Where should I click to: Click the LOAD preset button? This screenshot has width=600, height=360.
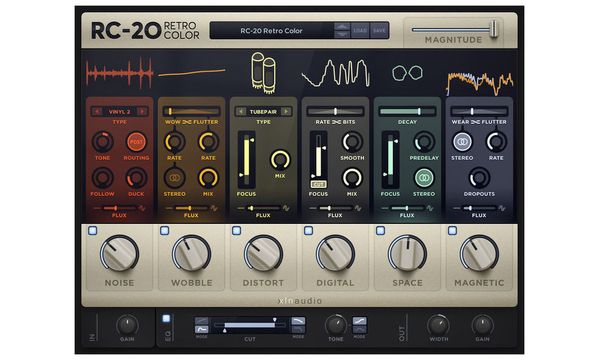pyautogui.click(x=360, y=31)
